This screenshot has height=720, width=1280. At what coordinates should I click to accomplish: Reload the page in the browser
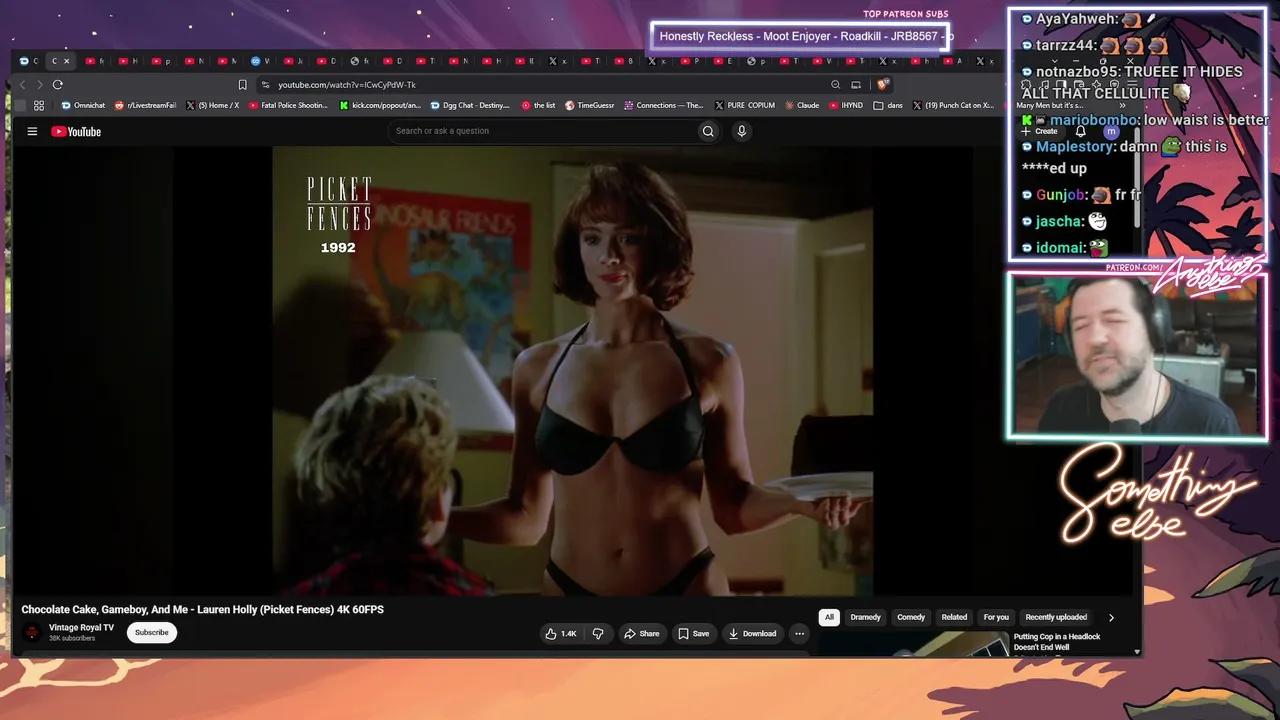(x=57, y=85)
